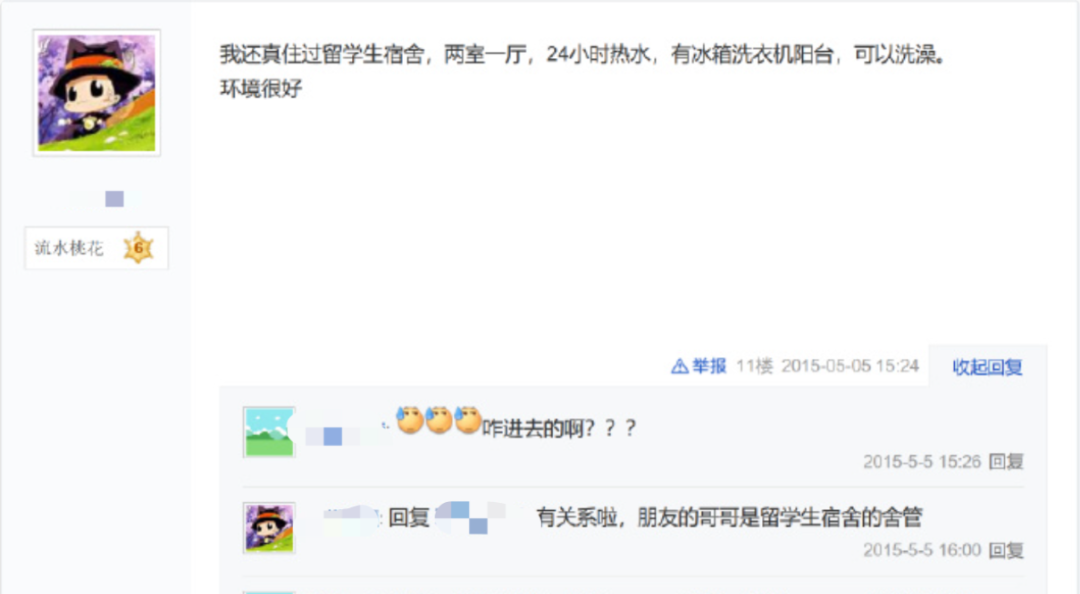Click the blurred username under the main avatar
The height and width of the screenshot is (594, 1080).
[105, 199]
